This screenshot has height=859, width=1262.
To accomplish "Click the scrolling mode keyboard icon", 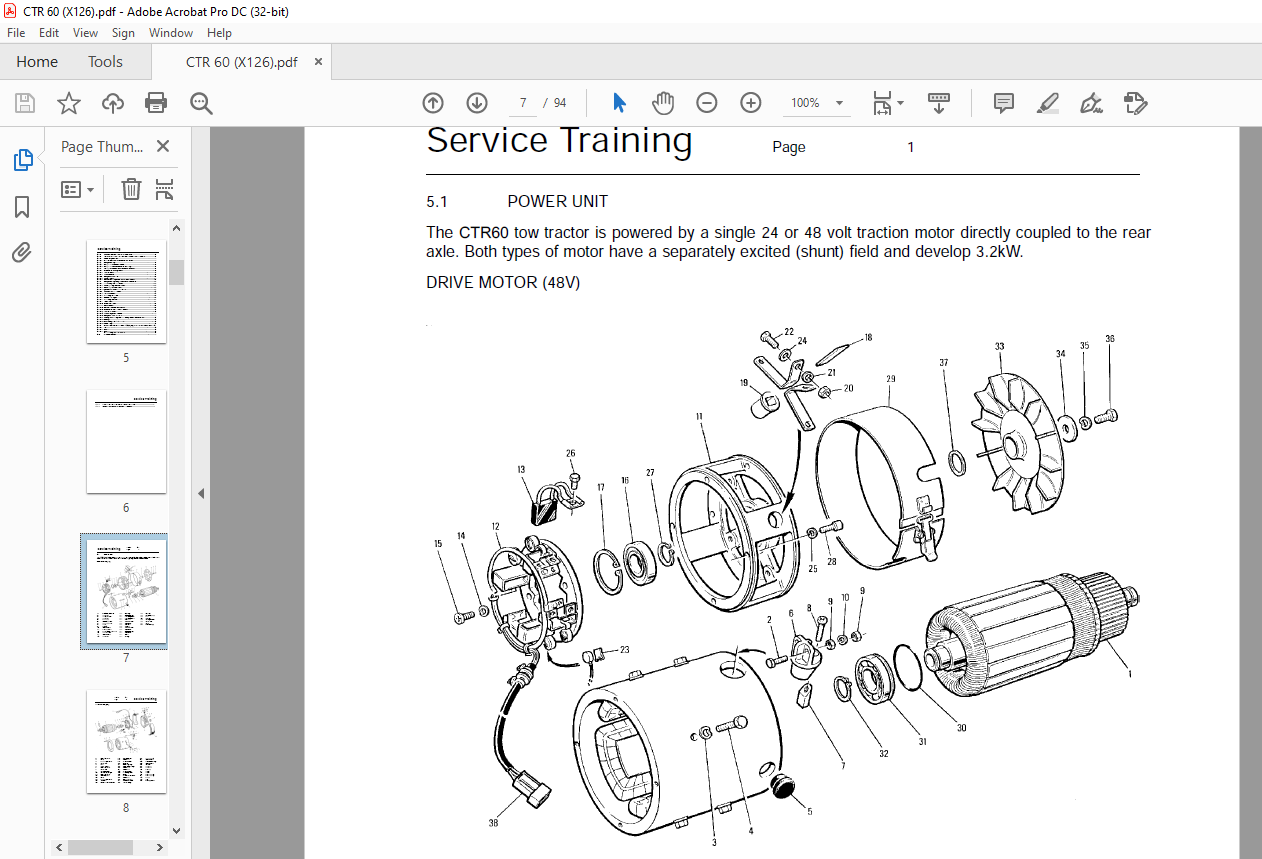I will click(939, 103).
